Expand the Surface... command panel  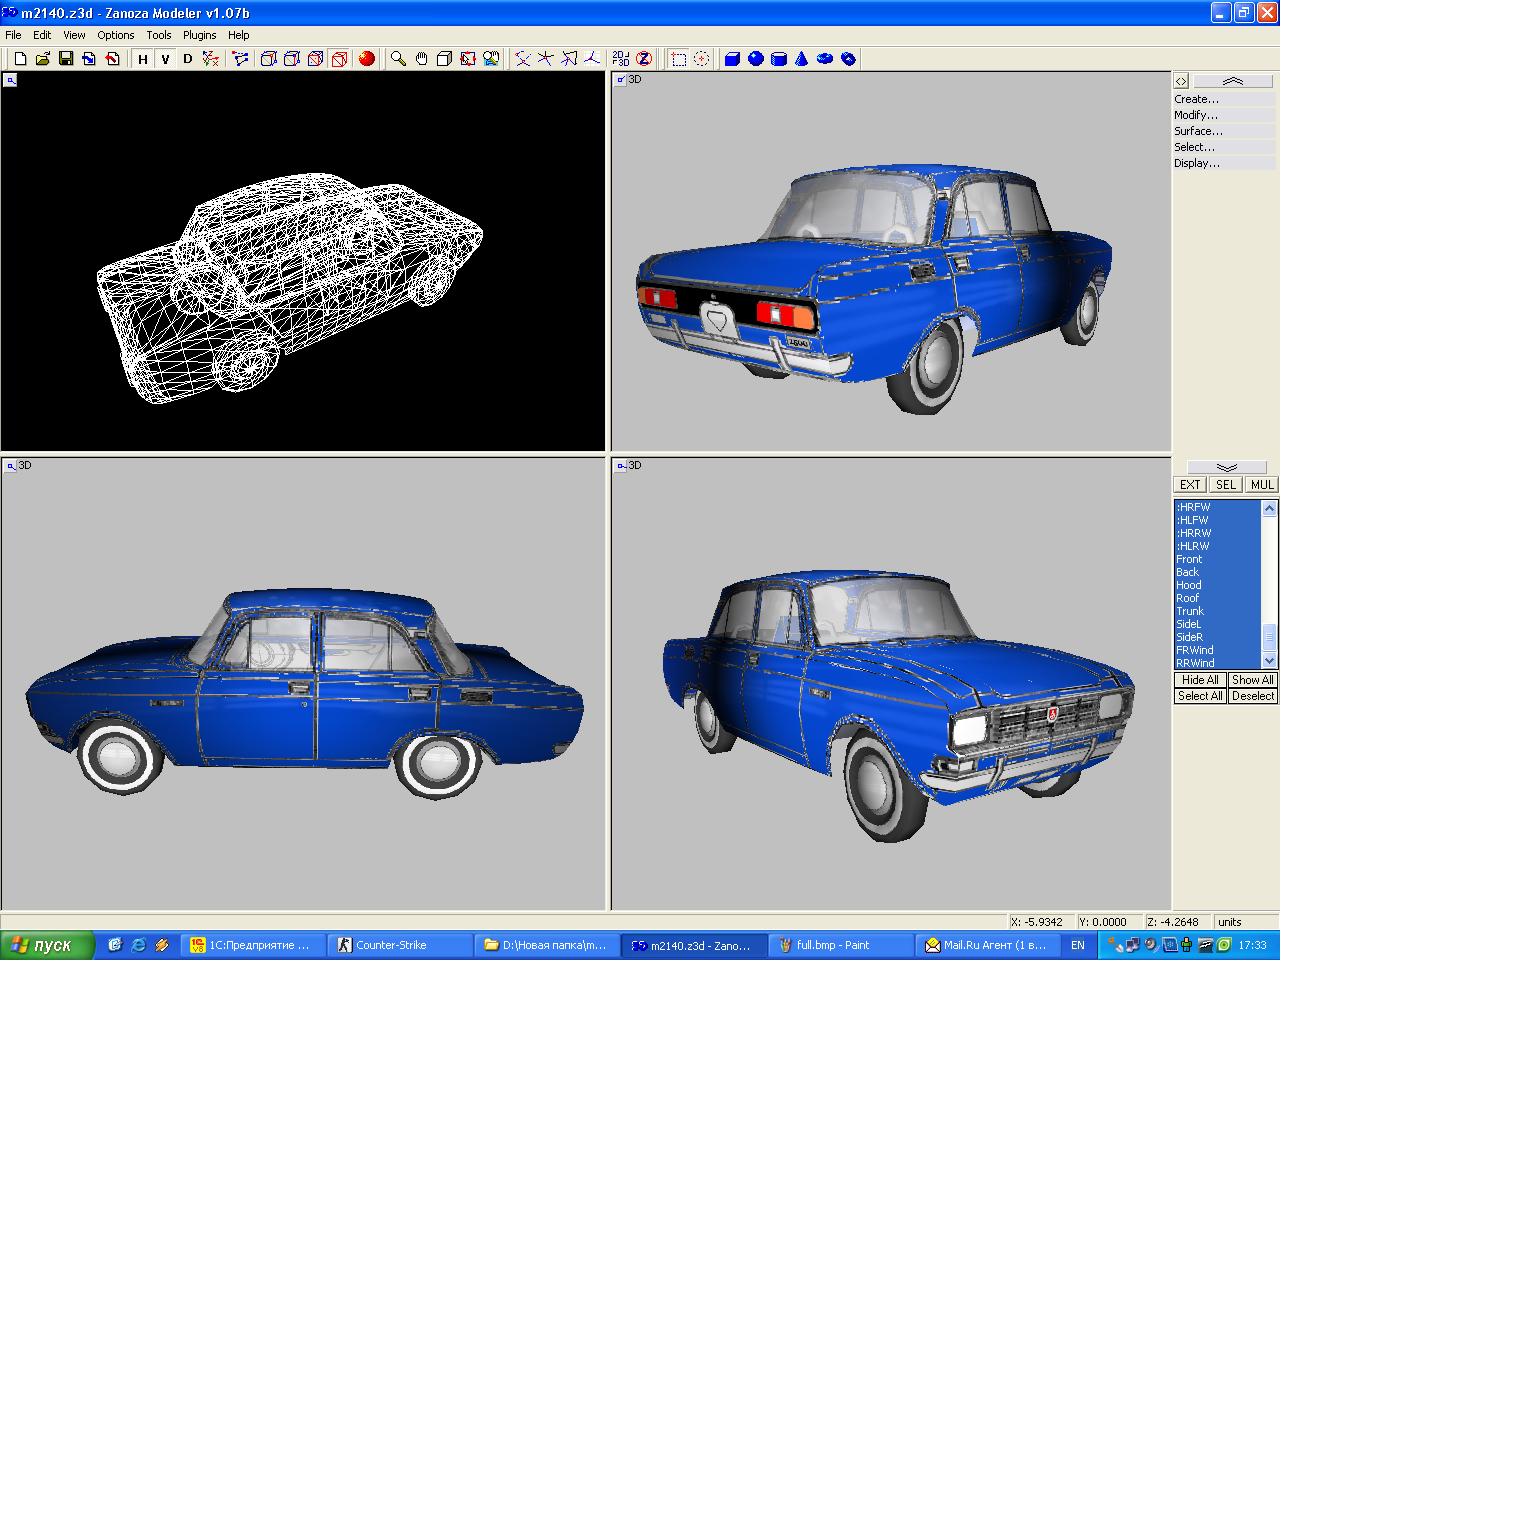coord(1198,131)
